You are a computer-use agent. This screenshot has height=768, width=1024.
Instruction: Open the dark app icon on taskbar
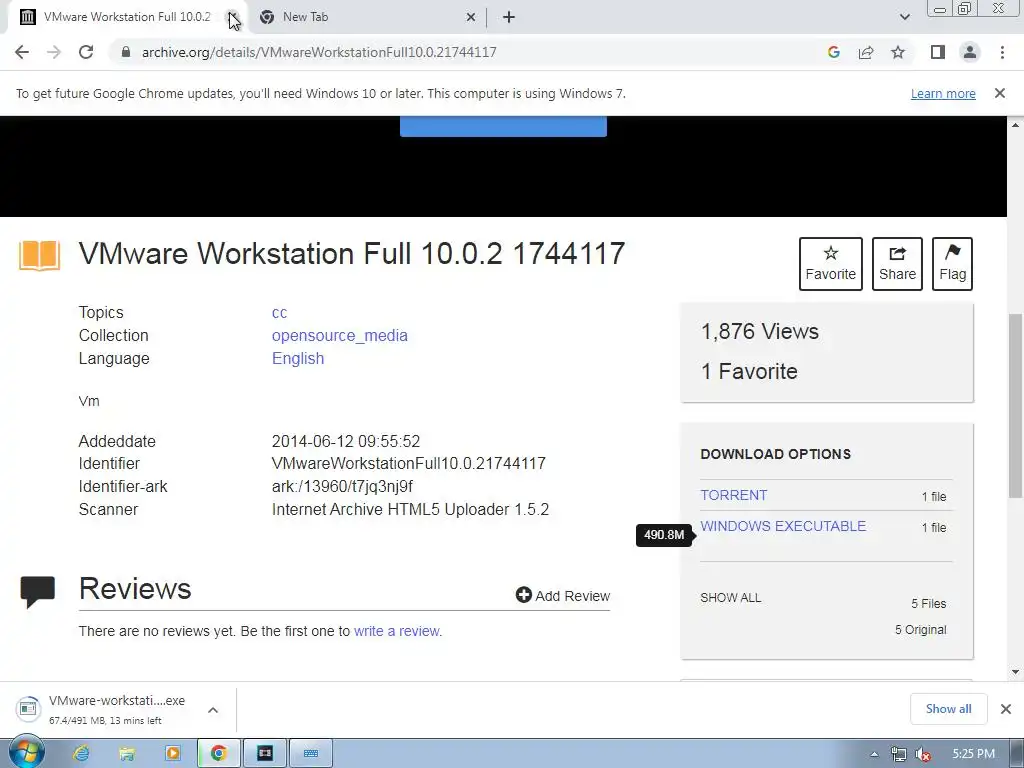point(264,754)
